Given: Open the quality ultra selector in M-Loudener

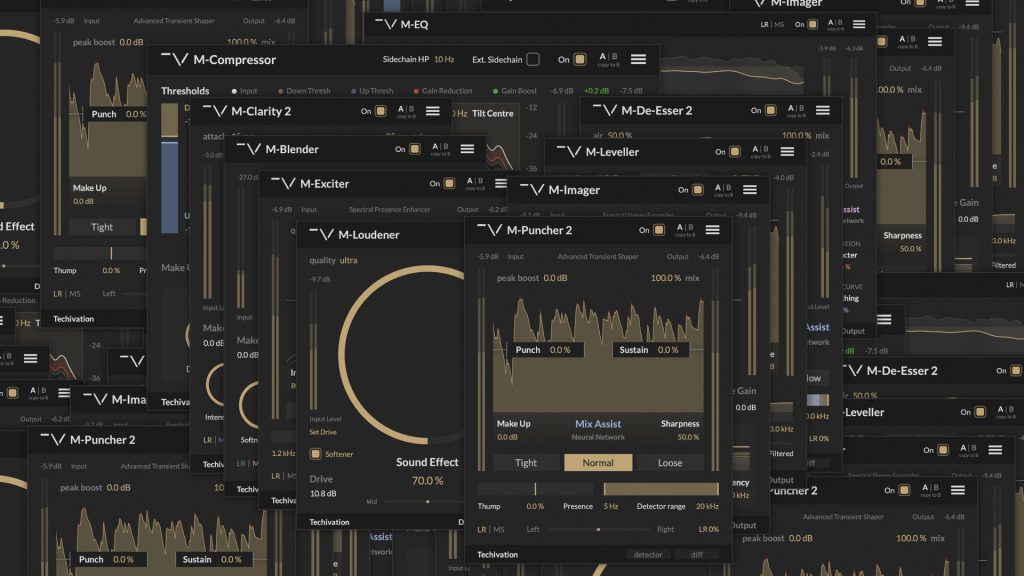Looking at the screenshot, I should click(348, 260).
